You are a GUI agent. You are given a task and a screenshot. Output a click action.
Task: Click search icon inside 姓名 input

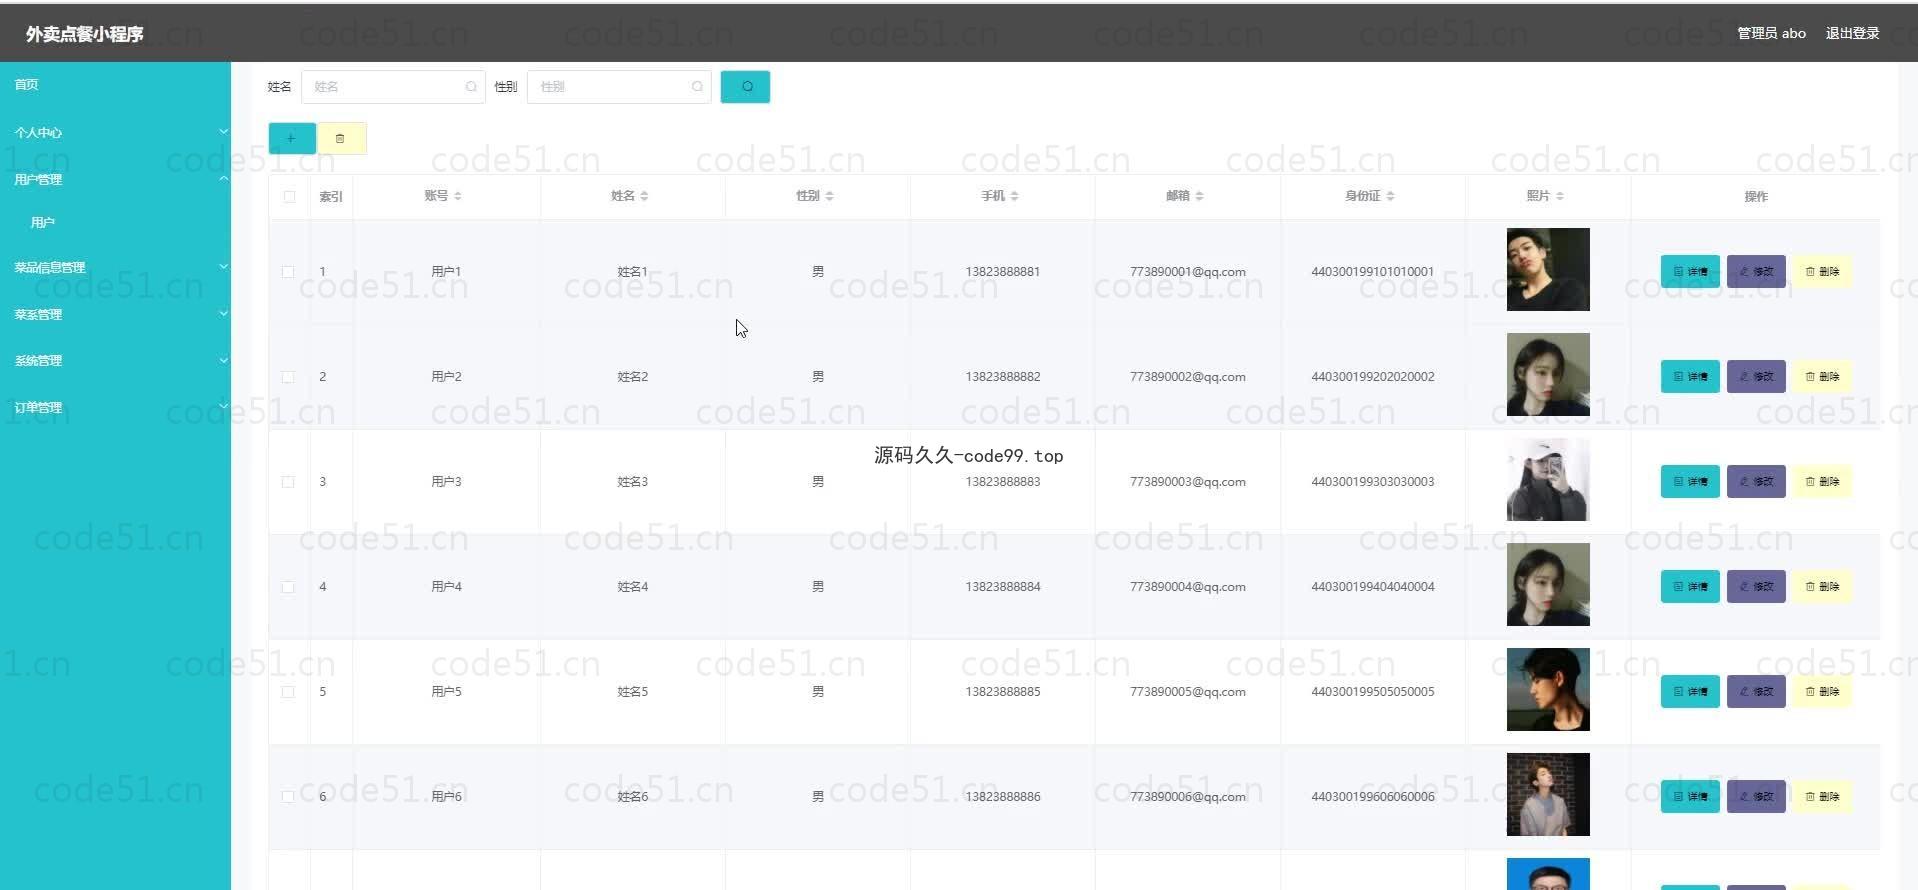471,87
